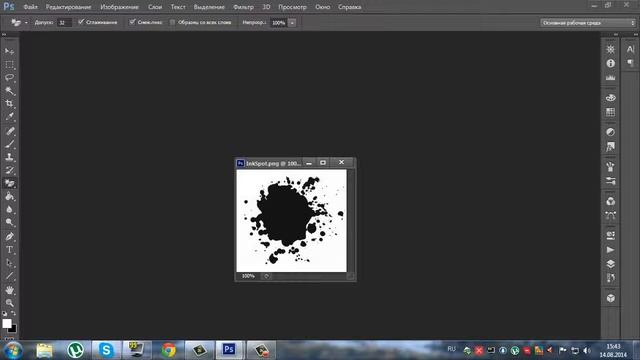Open the Просмотр menu
The height and width of the screenshot is (360, 640).
click(292, 7)
